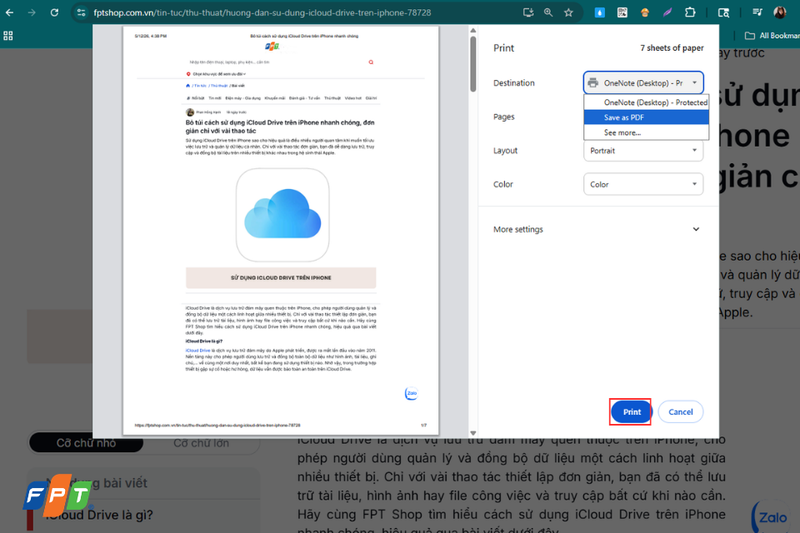Click the '7 sheets of paper' text

coord(672,48)
